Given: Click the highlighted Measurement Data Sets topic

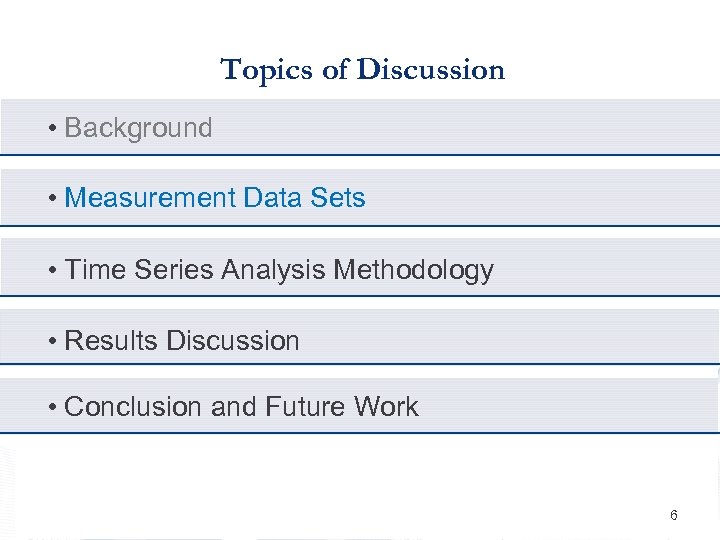Looking at the screenshot, I should 214,198.
